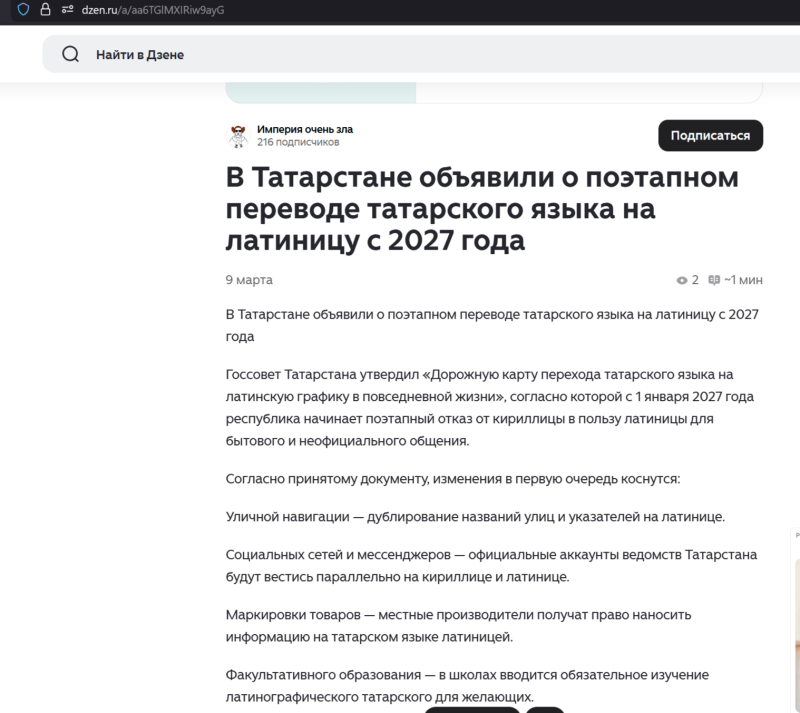This screenshot has height=713, width=800.
Task: Click the ~1 мин reading time label
Action: (744, 280)
